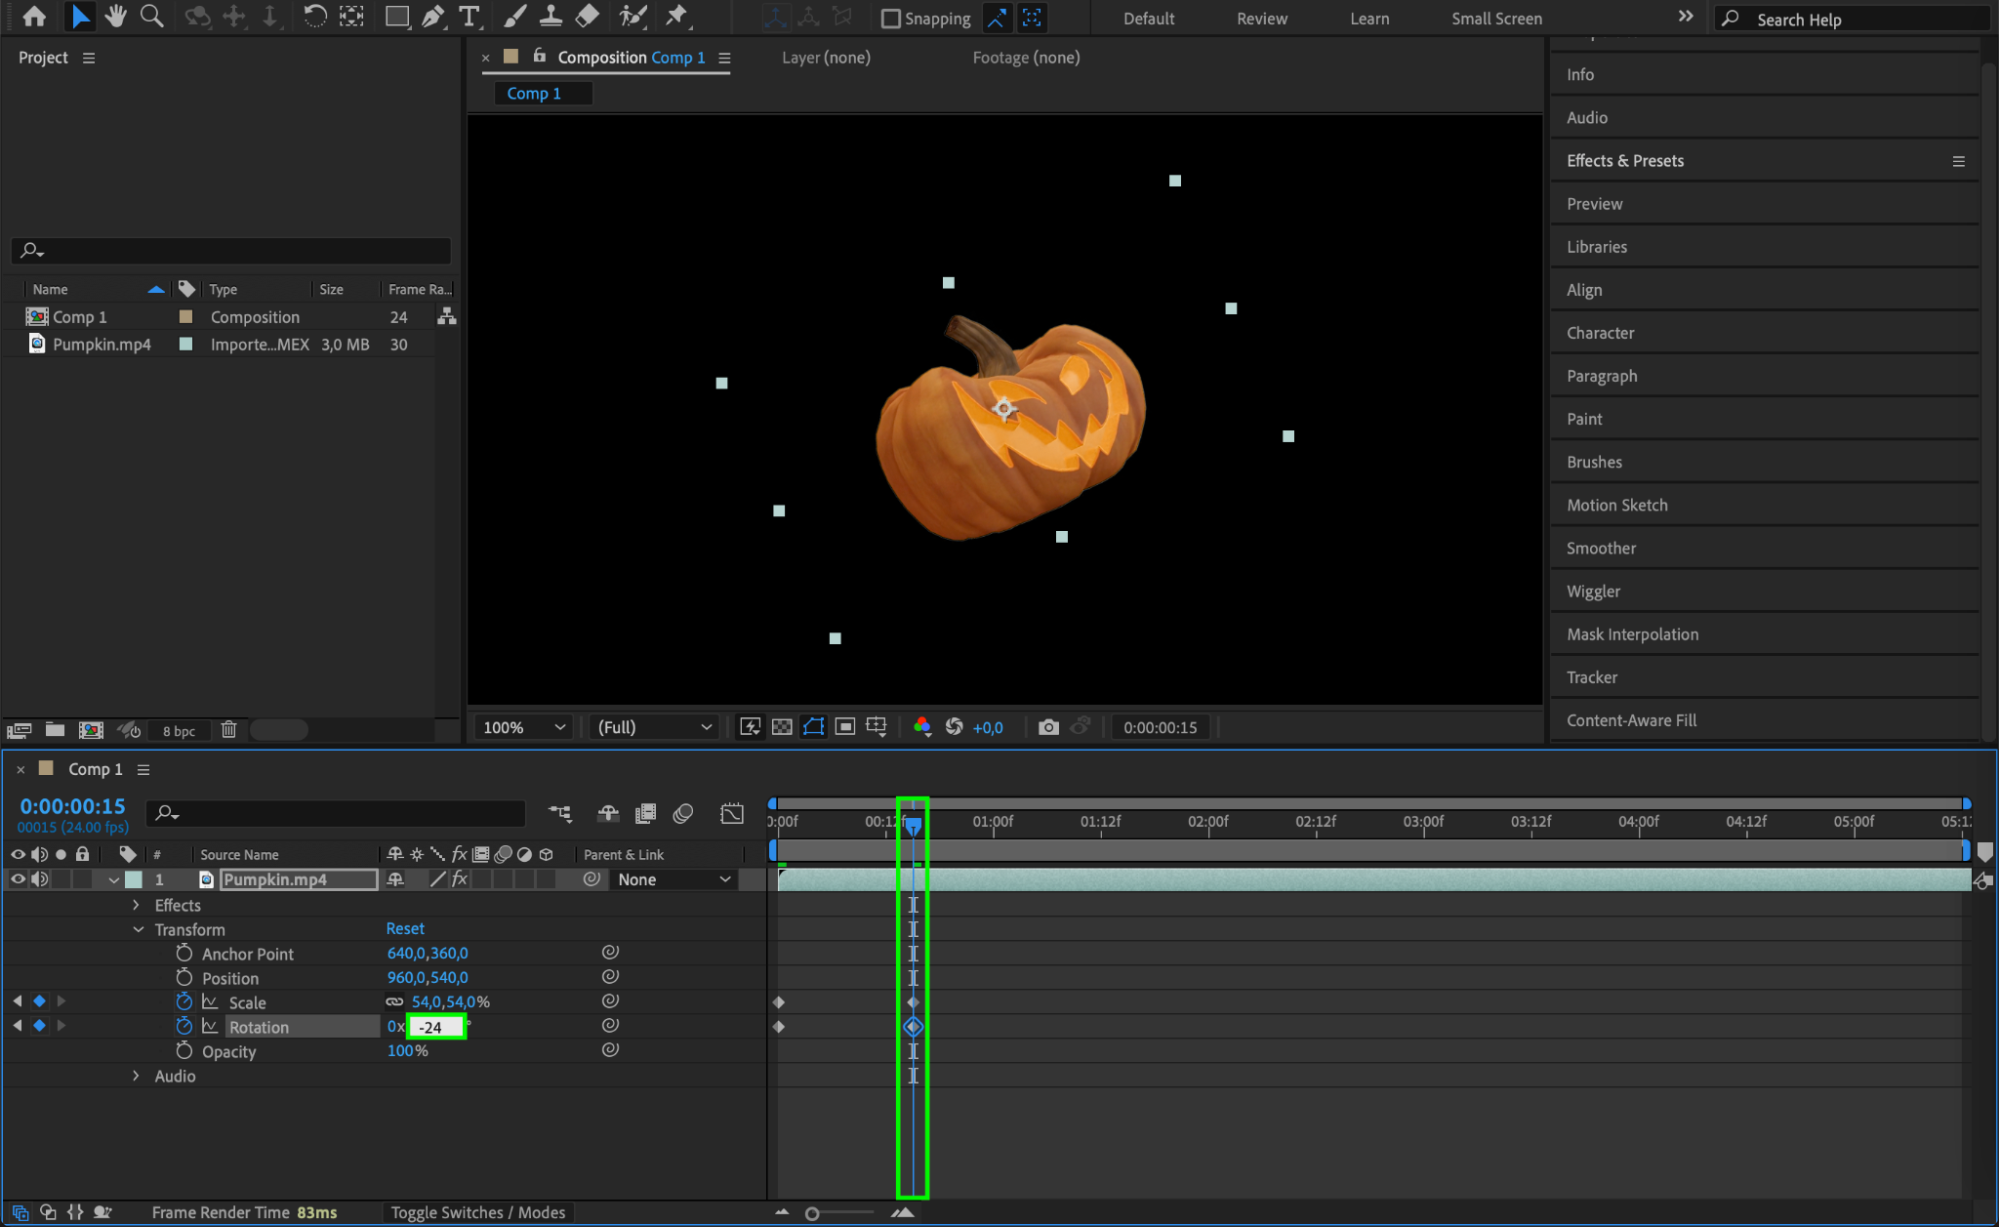Click the Transform Reset link

coord(405,929)
